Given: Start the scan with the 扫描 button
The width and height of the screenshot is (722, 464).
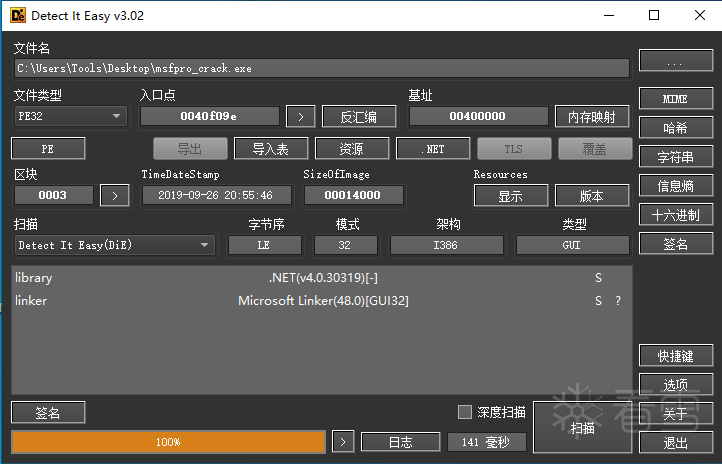Looking at the screenshot, I should [582, 428].
